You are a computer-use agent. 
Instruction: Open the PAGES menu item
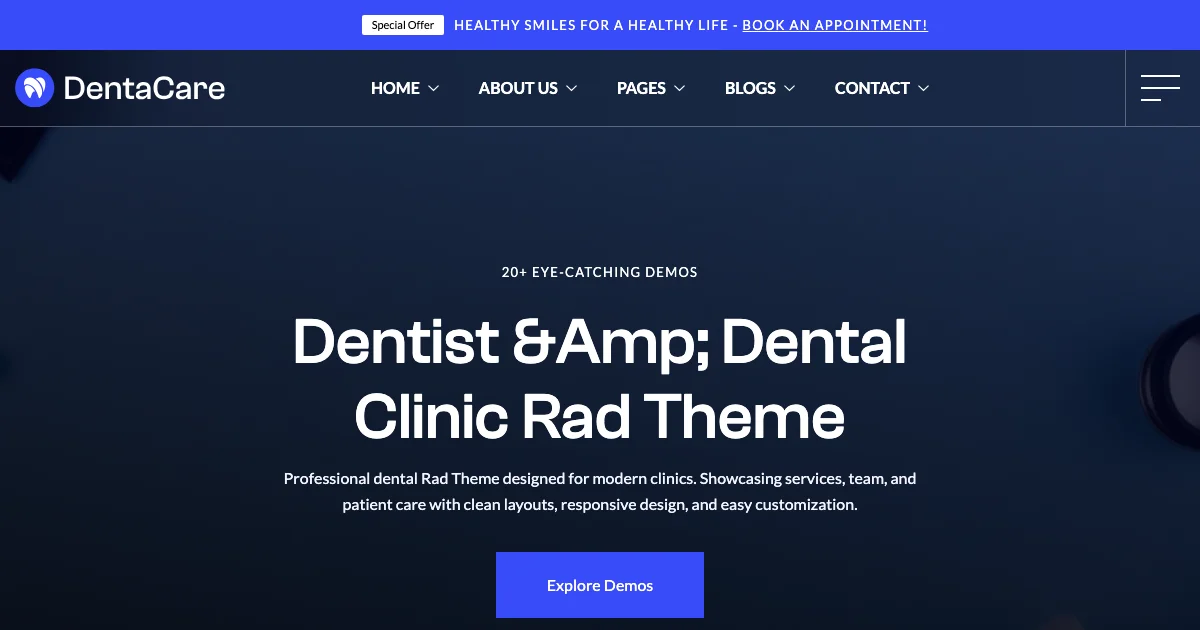tap(641, 88)
